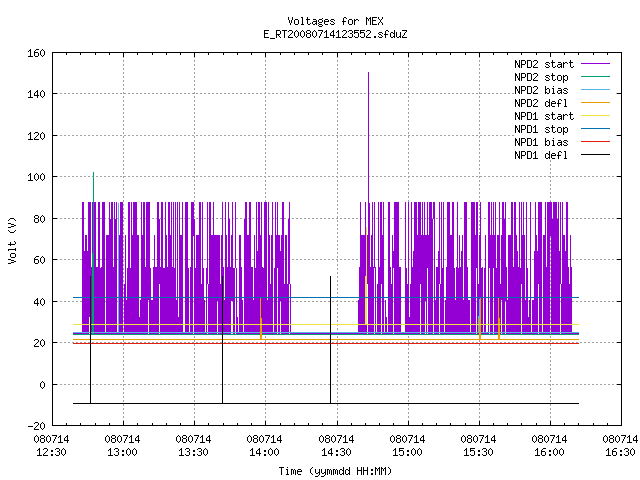Click the x-axis tick label 15:30
This screenshot has width=640, height=480.
coord(478,453)
